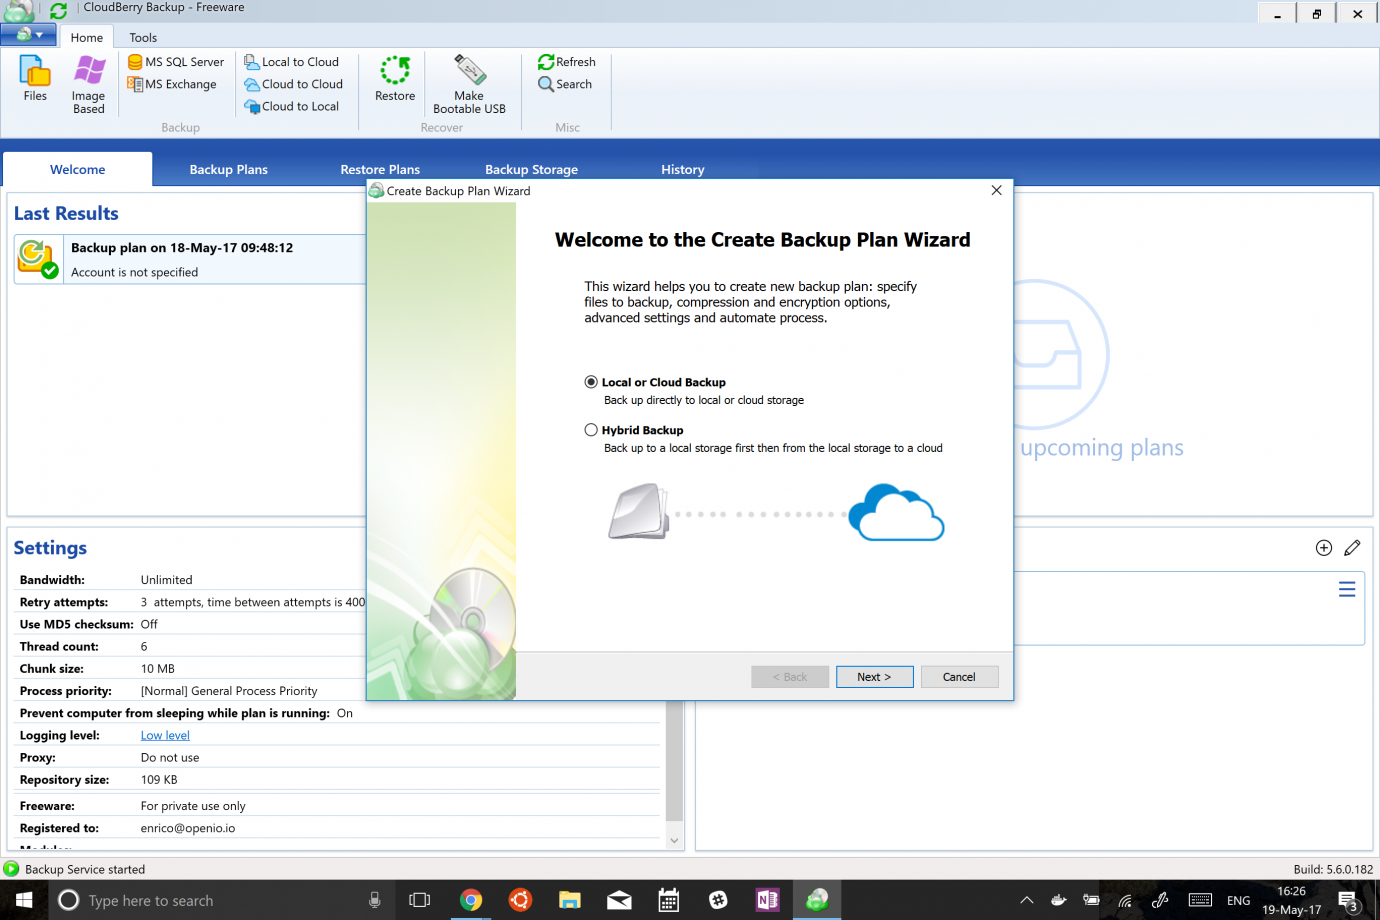
Task: Click the taskbar search field
Action: [x=222, y=900]
